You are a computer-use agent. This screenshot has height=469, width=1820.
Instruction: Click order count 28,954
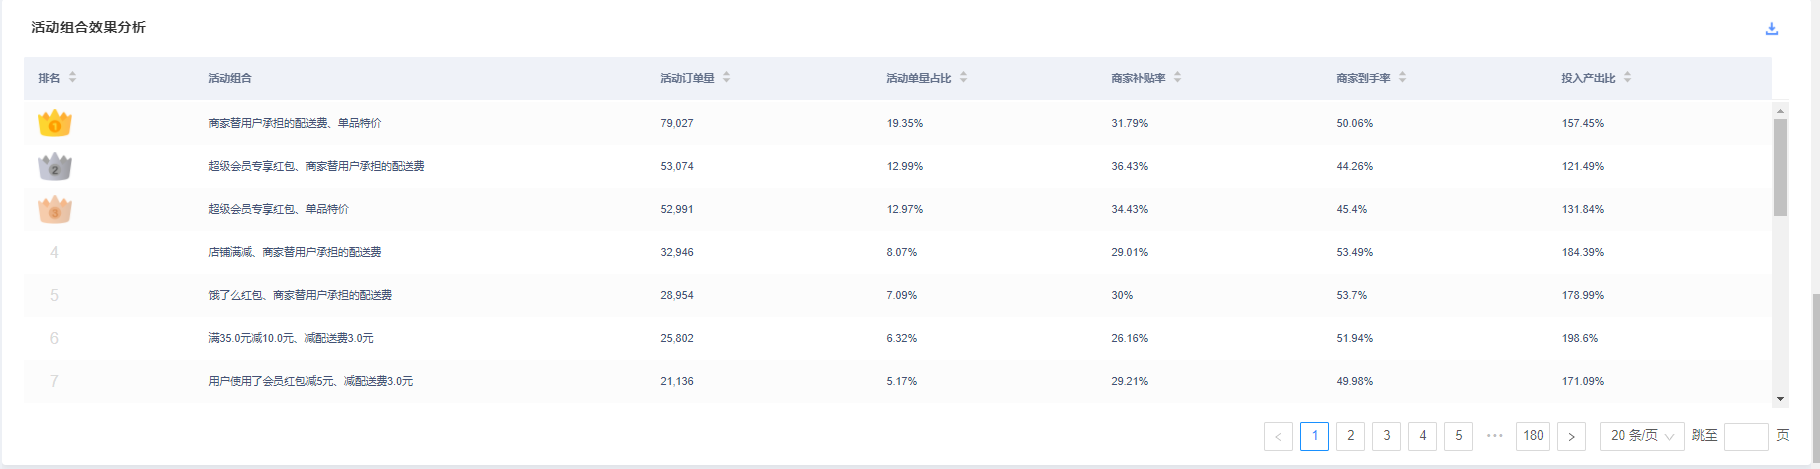[x=677, y=295]
